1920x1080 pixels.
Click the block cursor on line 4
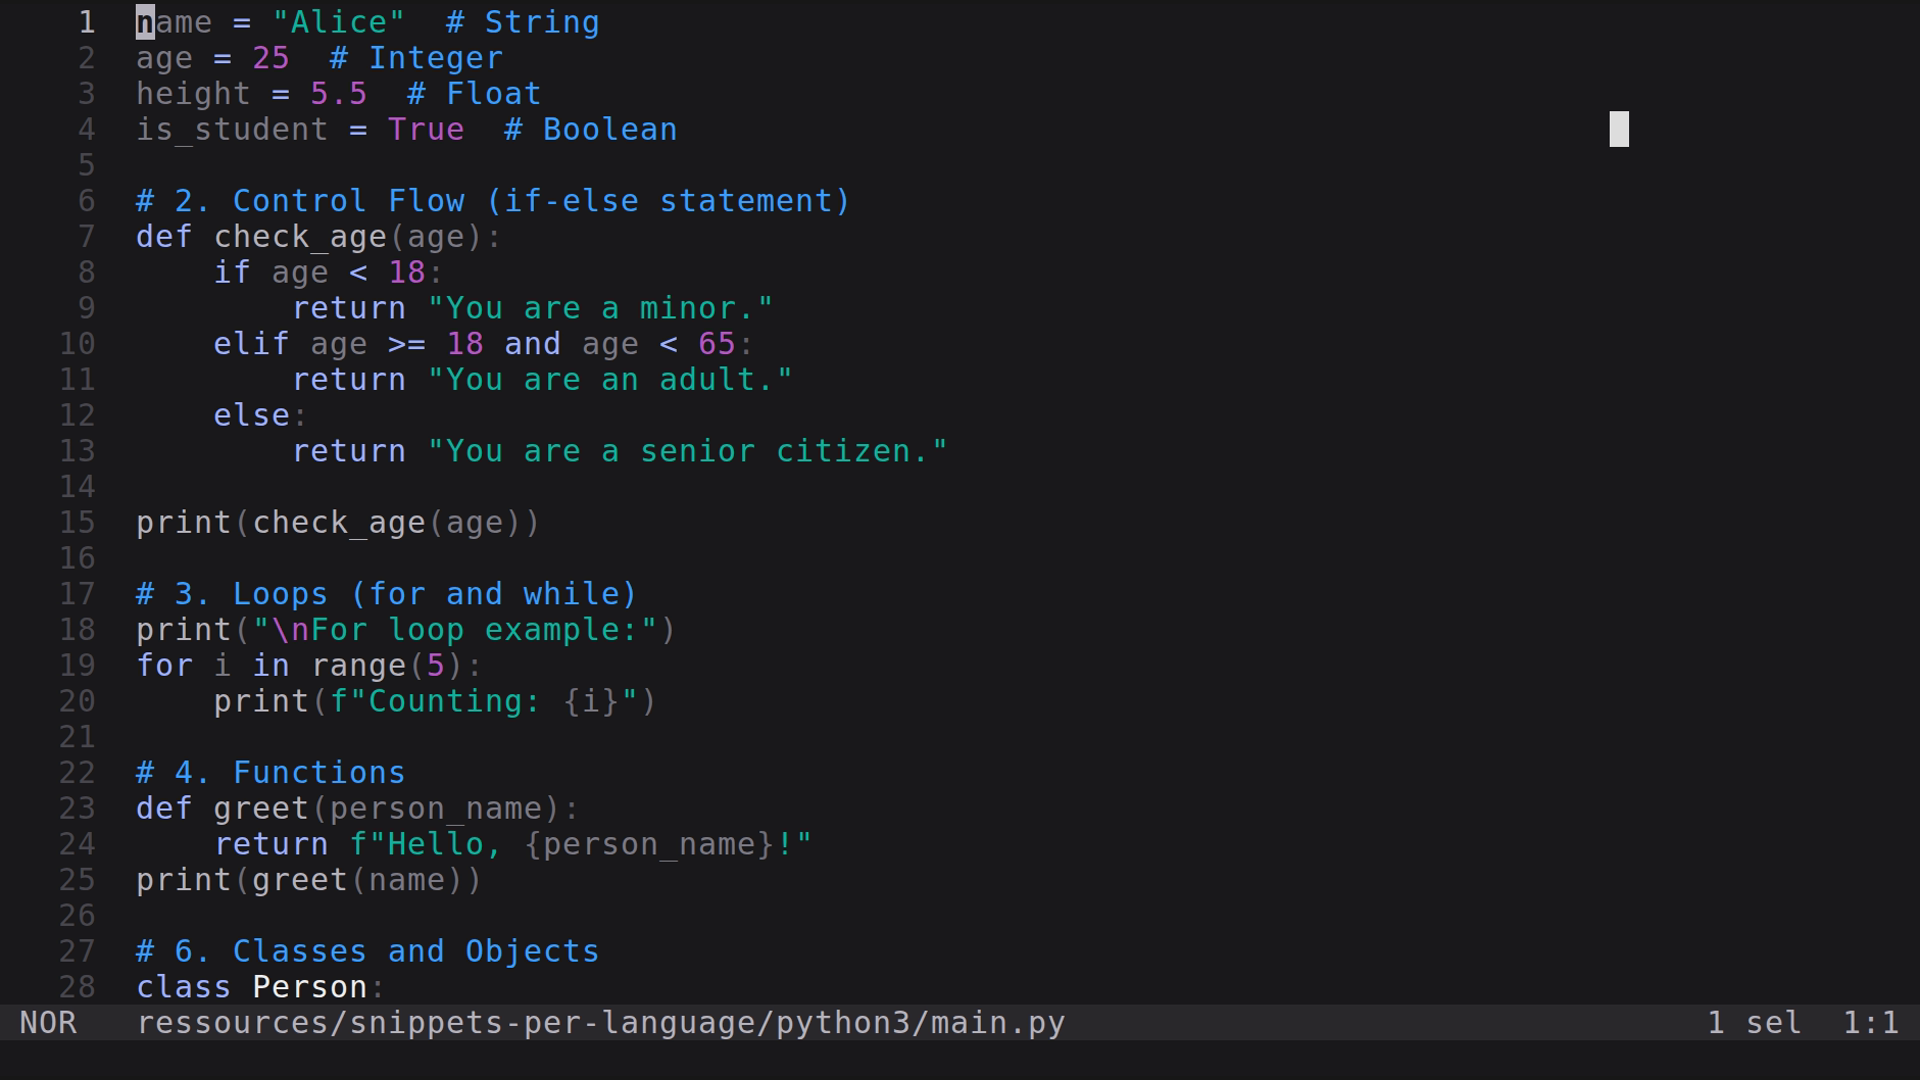(x=1619, y=129)
